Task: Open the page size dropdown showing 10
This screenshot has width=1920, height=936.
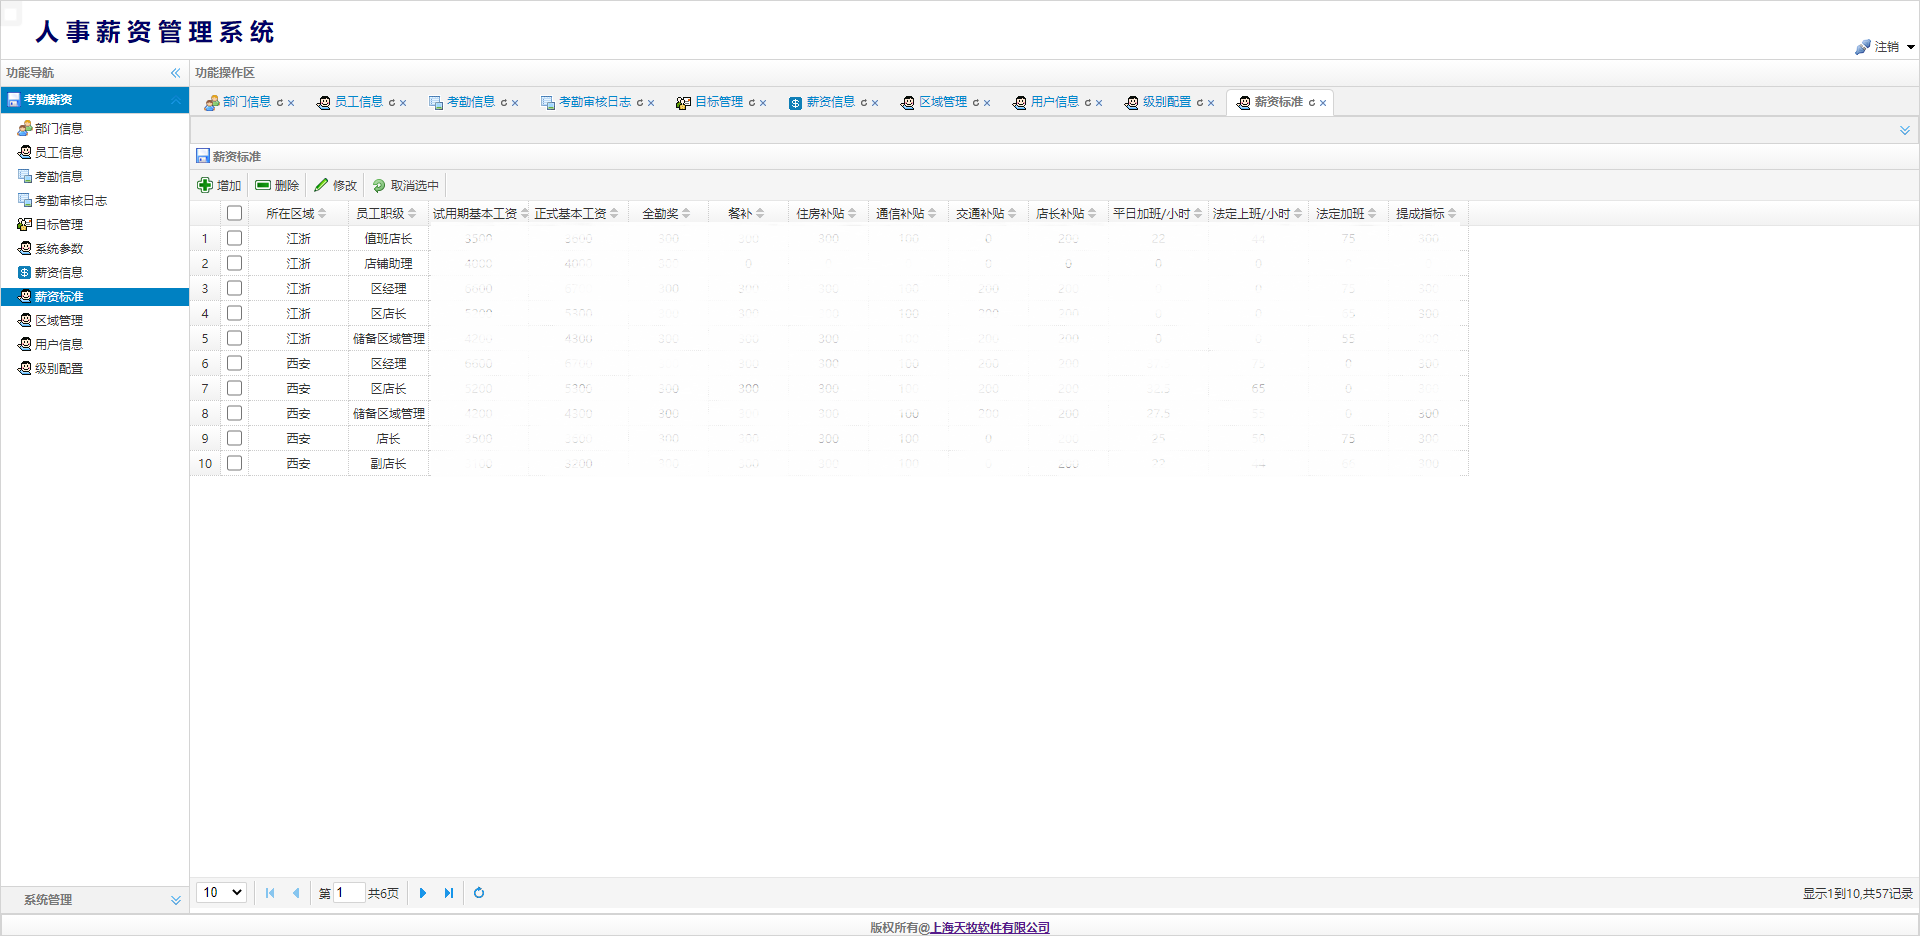Action: (222, 893)
